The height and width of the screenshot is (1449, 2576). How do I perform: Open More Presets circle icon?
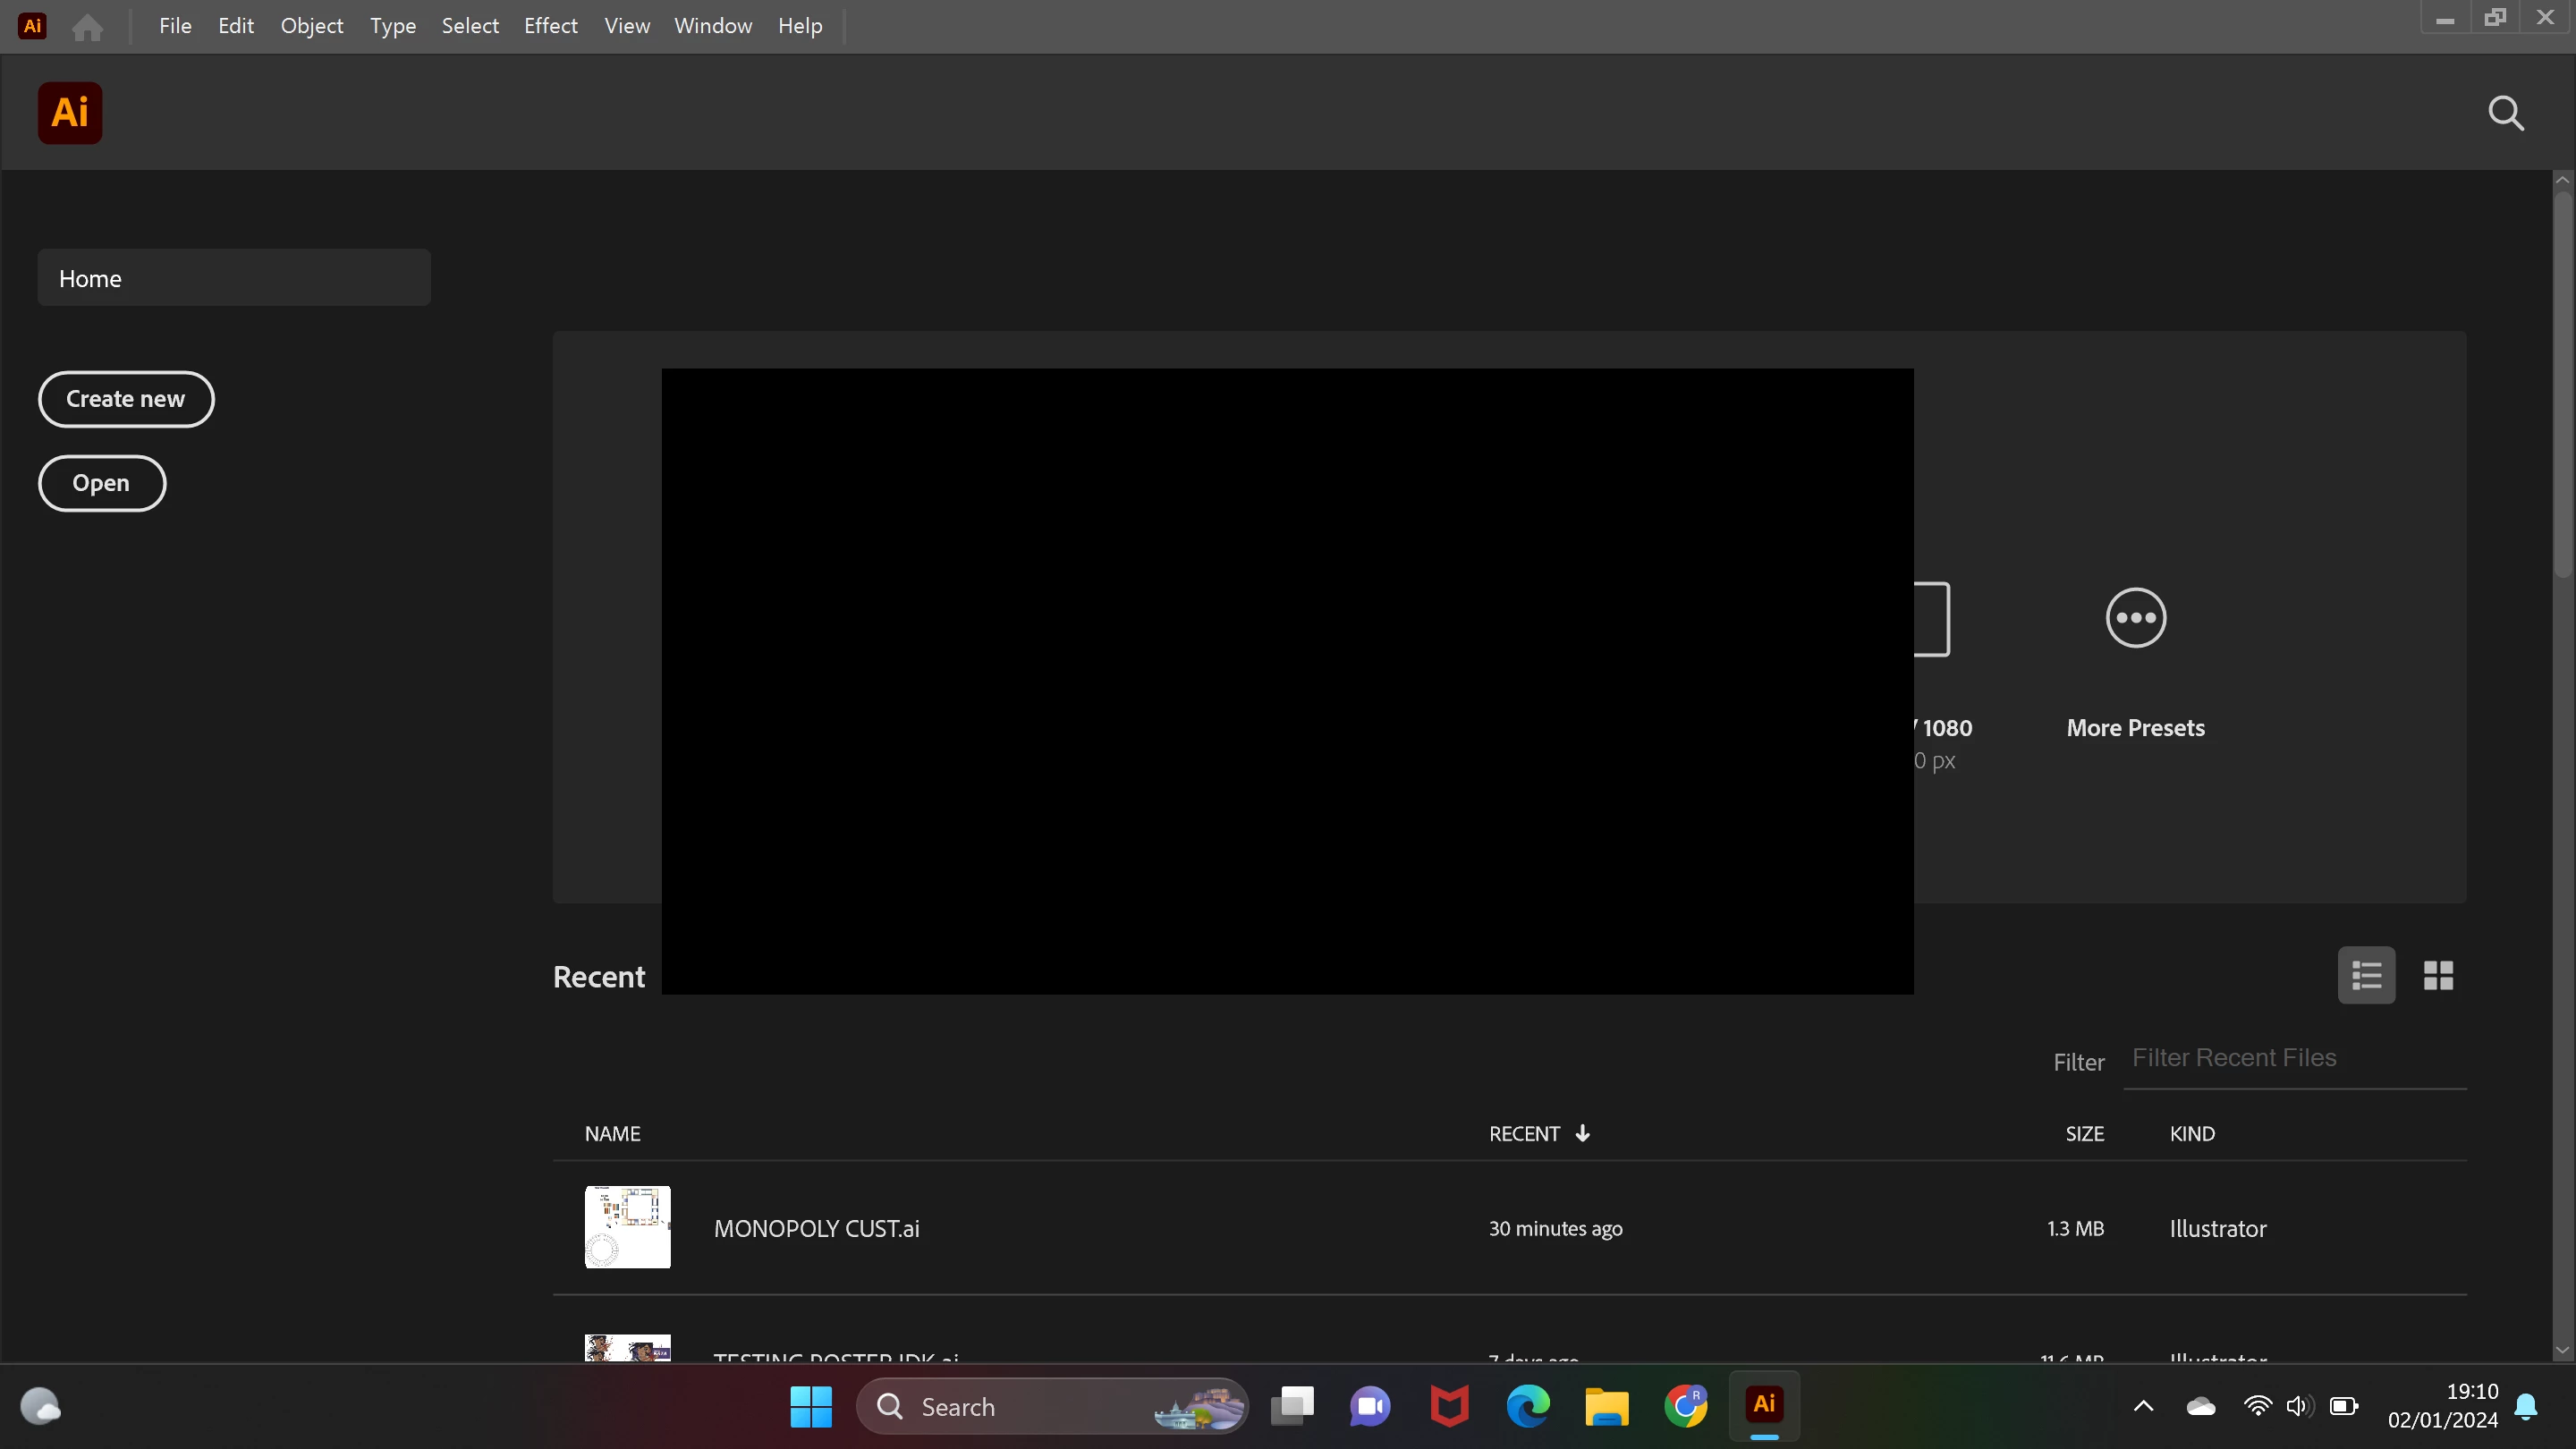click(x=2135, y=618)
